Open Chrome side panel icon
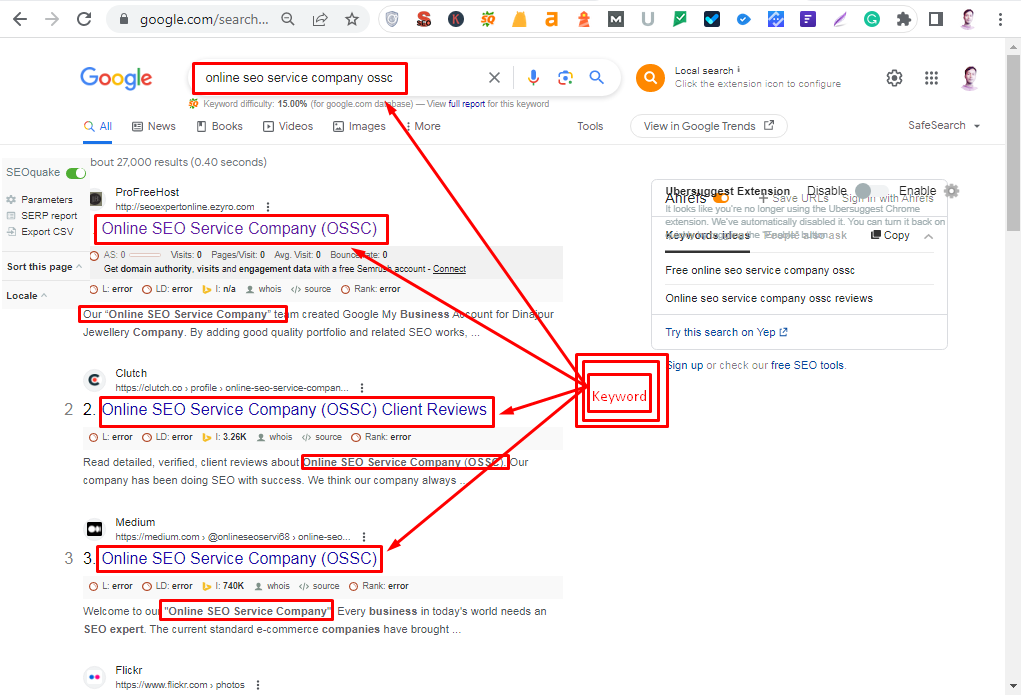 936,20
